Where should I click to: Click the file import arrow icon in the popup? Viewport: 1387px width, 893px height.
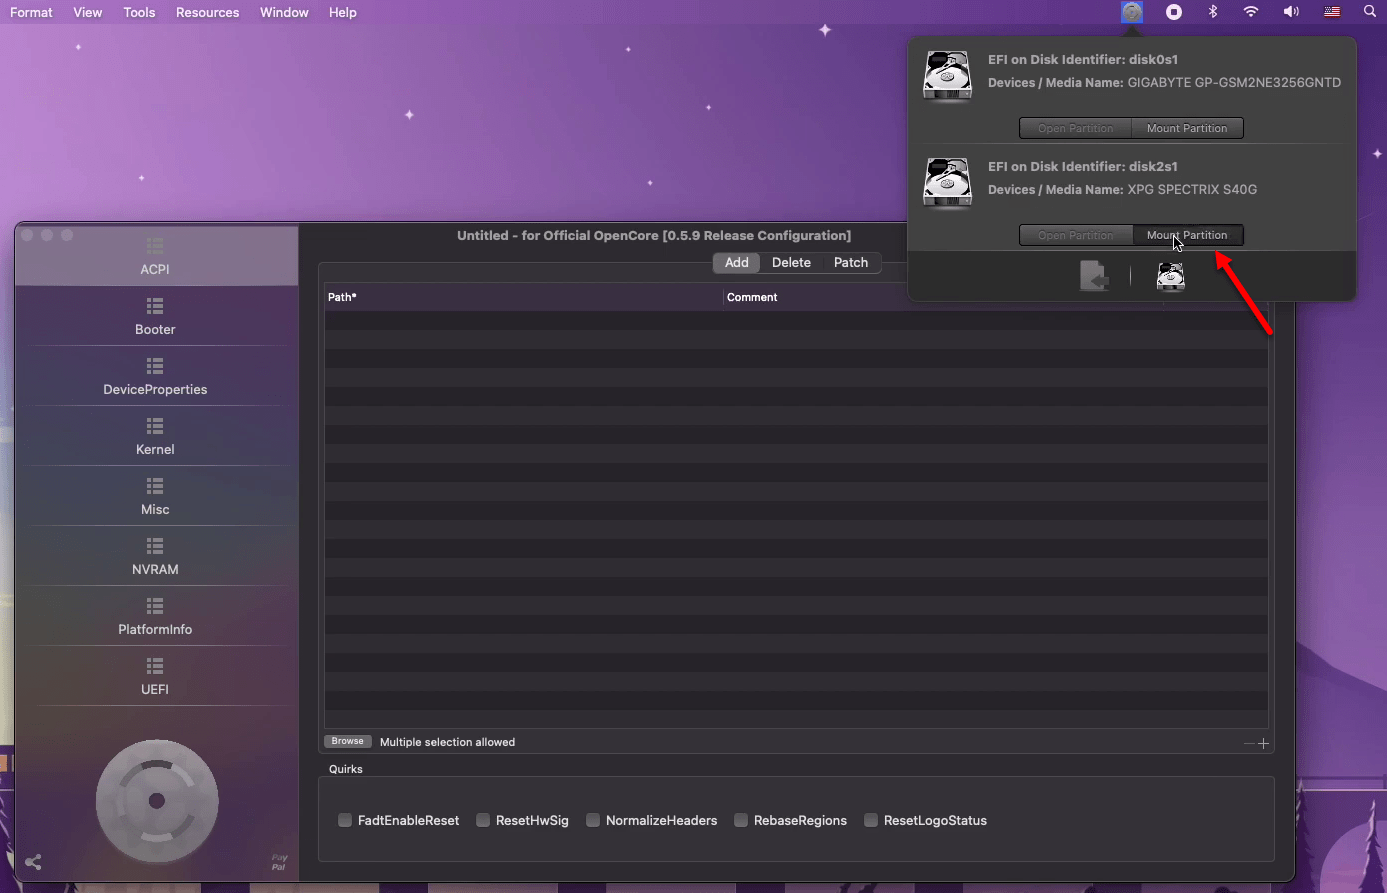pos(1094,276)
